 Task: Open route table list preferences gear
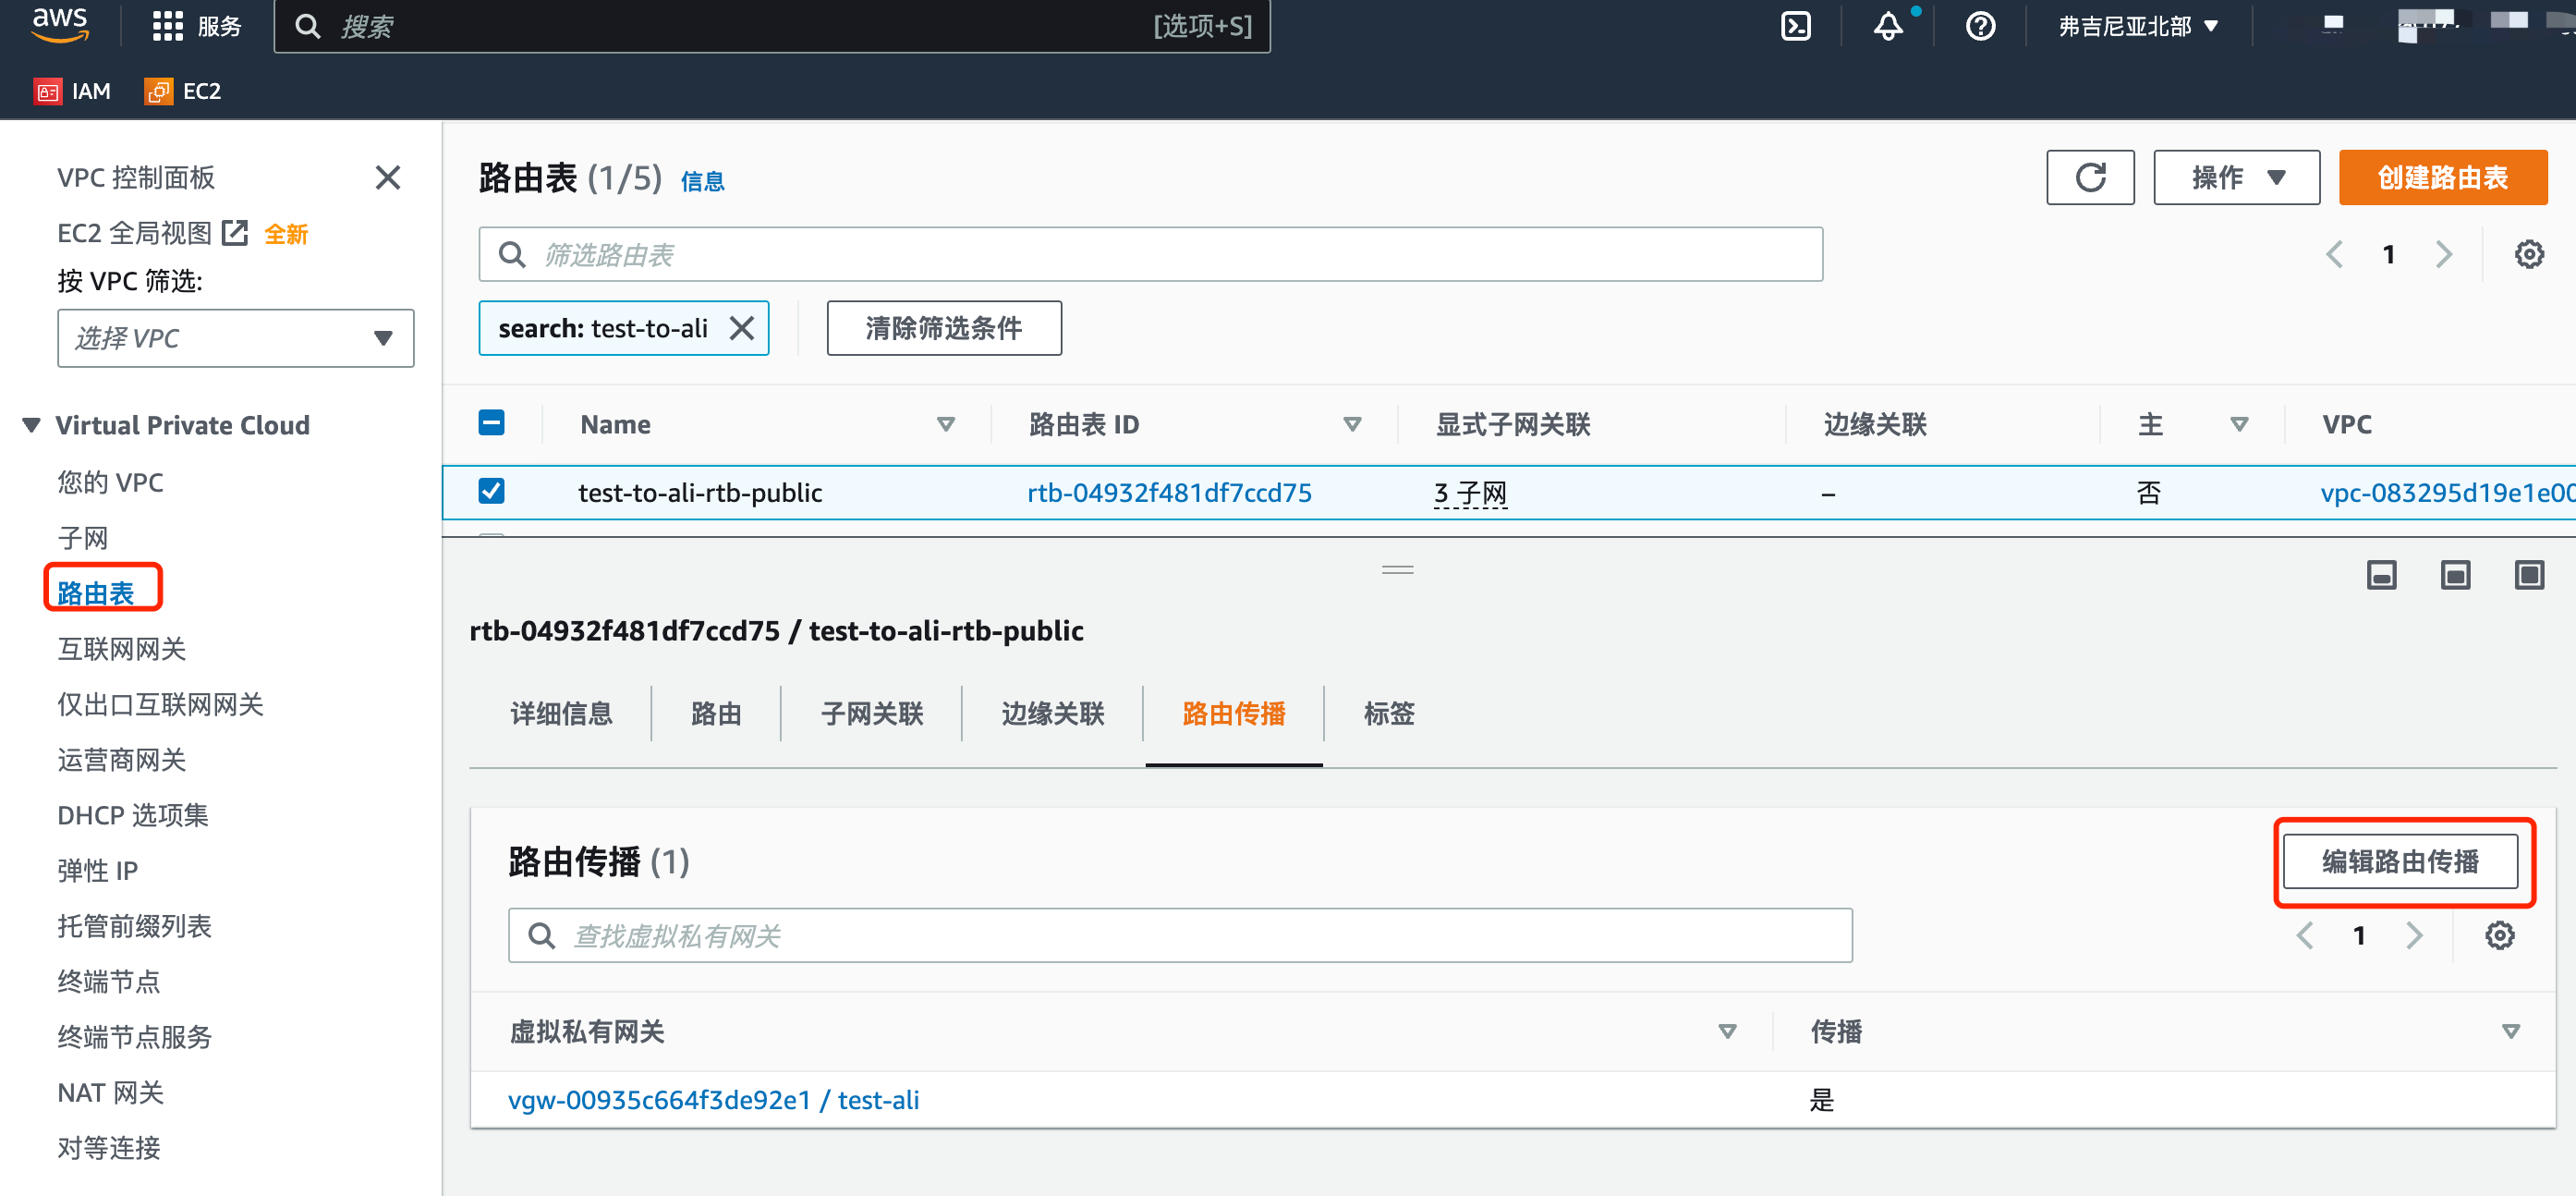click(x=2529, y=254)
